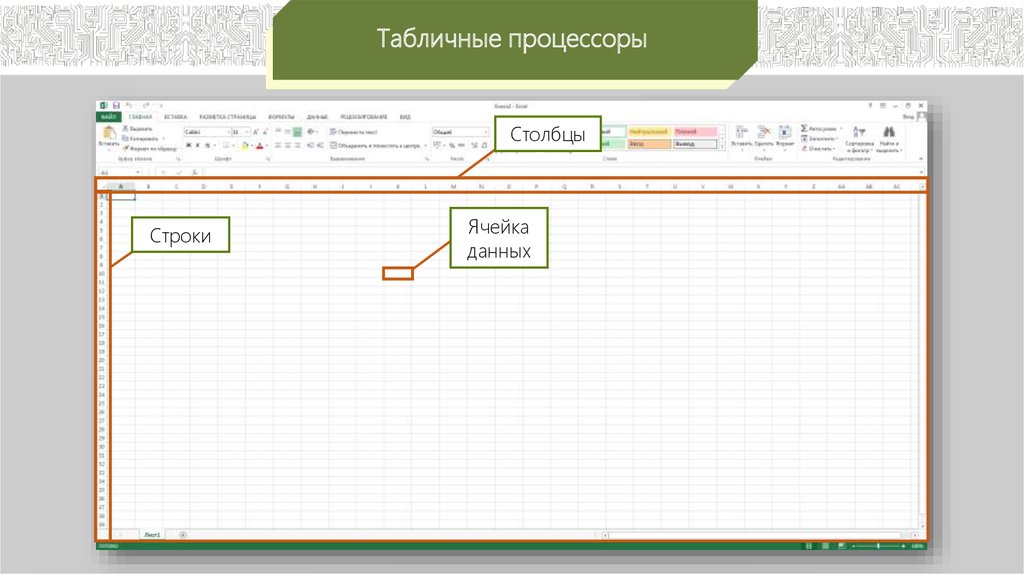The image size is (1024, 574).
Task: Open the font size 11 dropdown
Action: [247, 132]
